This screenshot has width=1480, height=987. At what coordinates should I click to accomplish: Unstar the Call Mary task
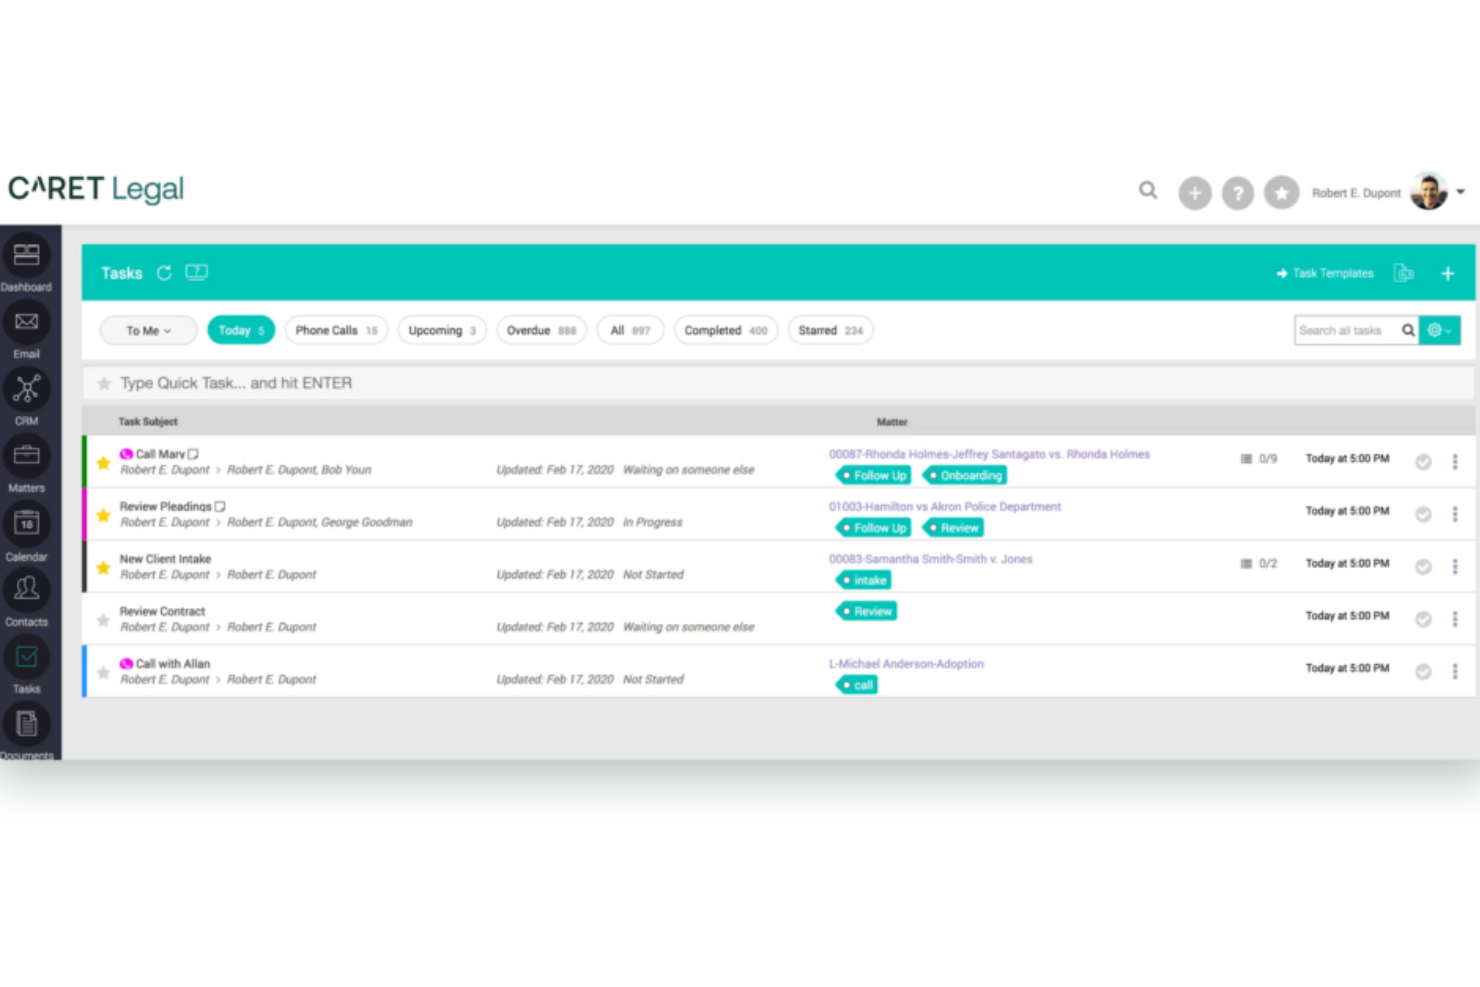(103, 462)
